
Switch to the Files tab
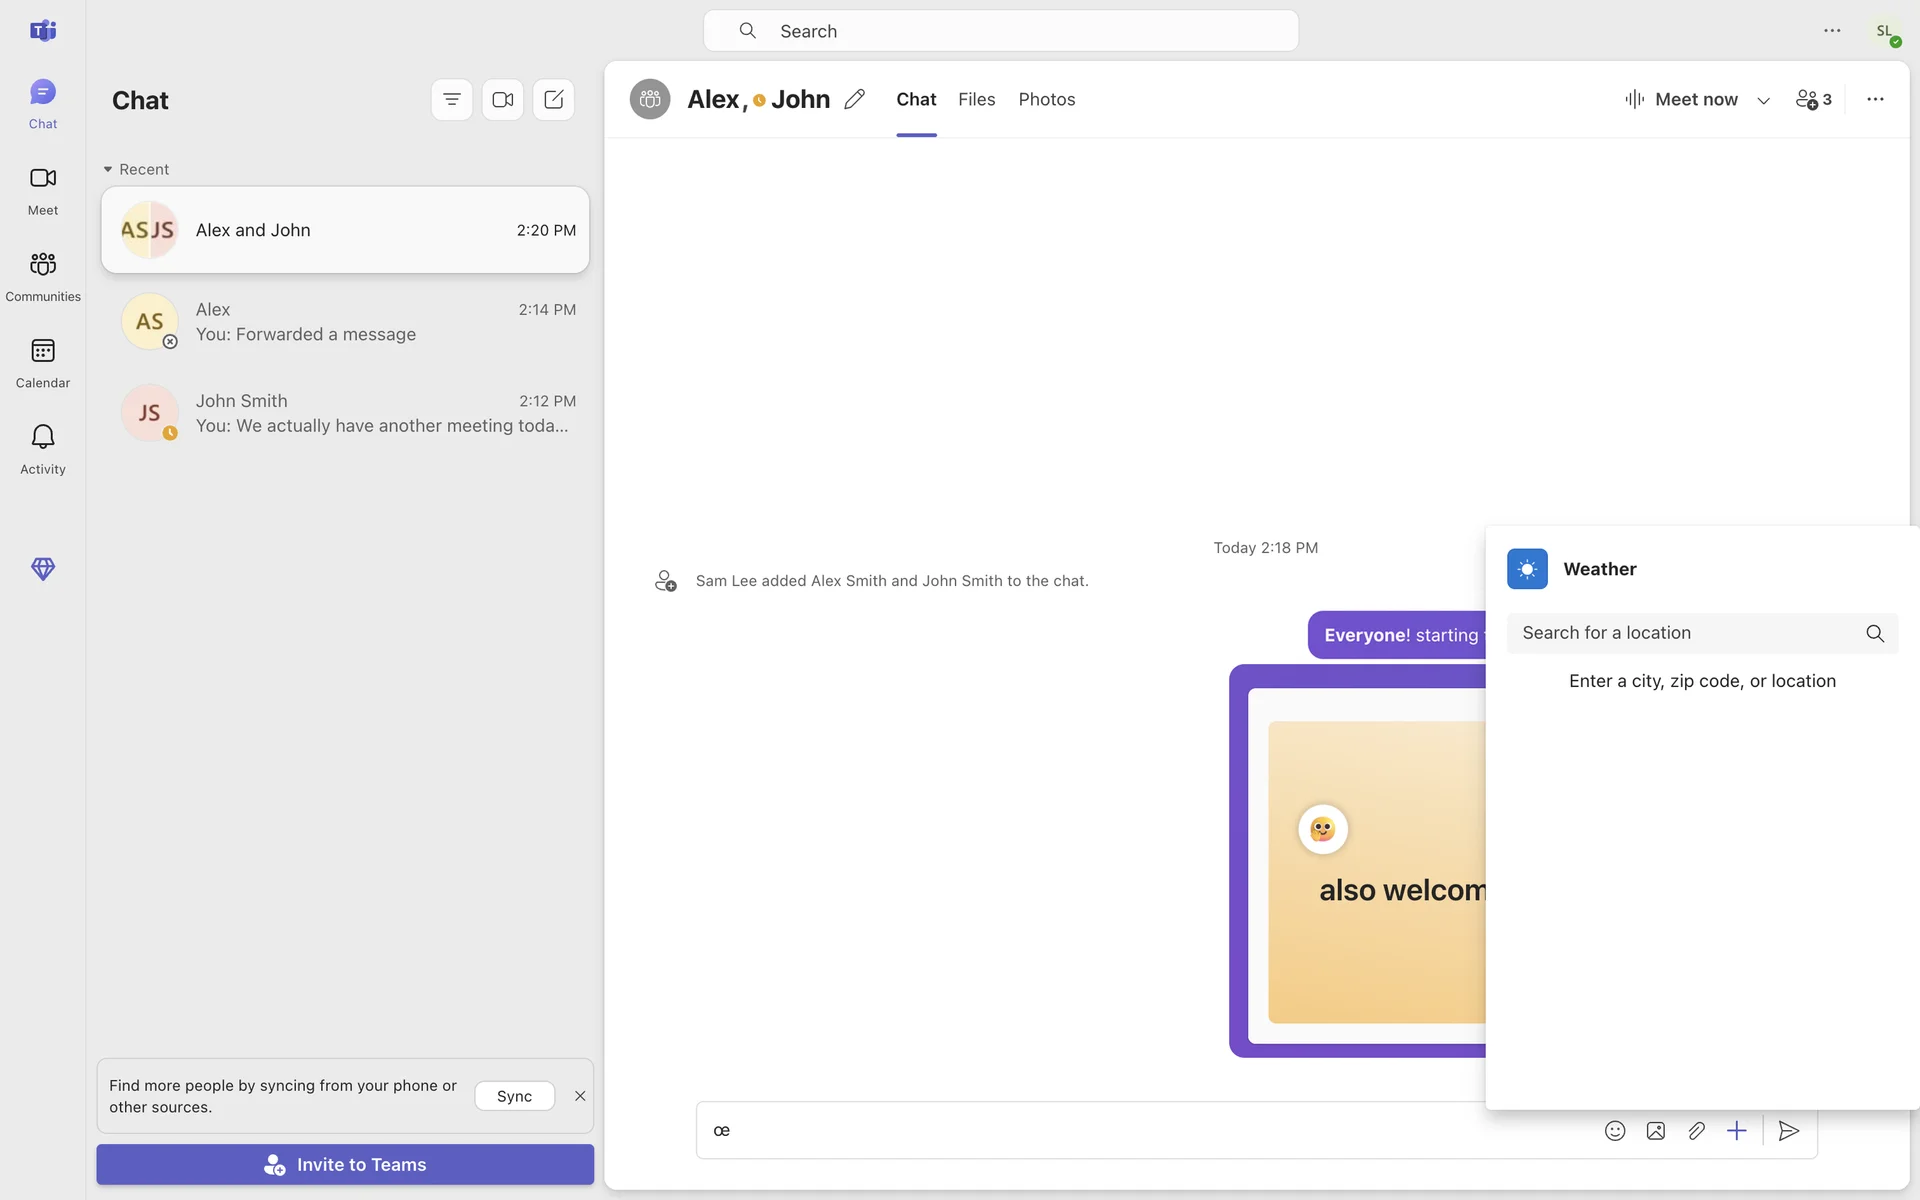coord(976,100)
